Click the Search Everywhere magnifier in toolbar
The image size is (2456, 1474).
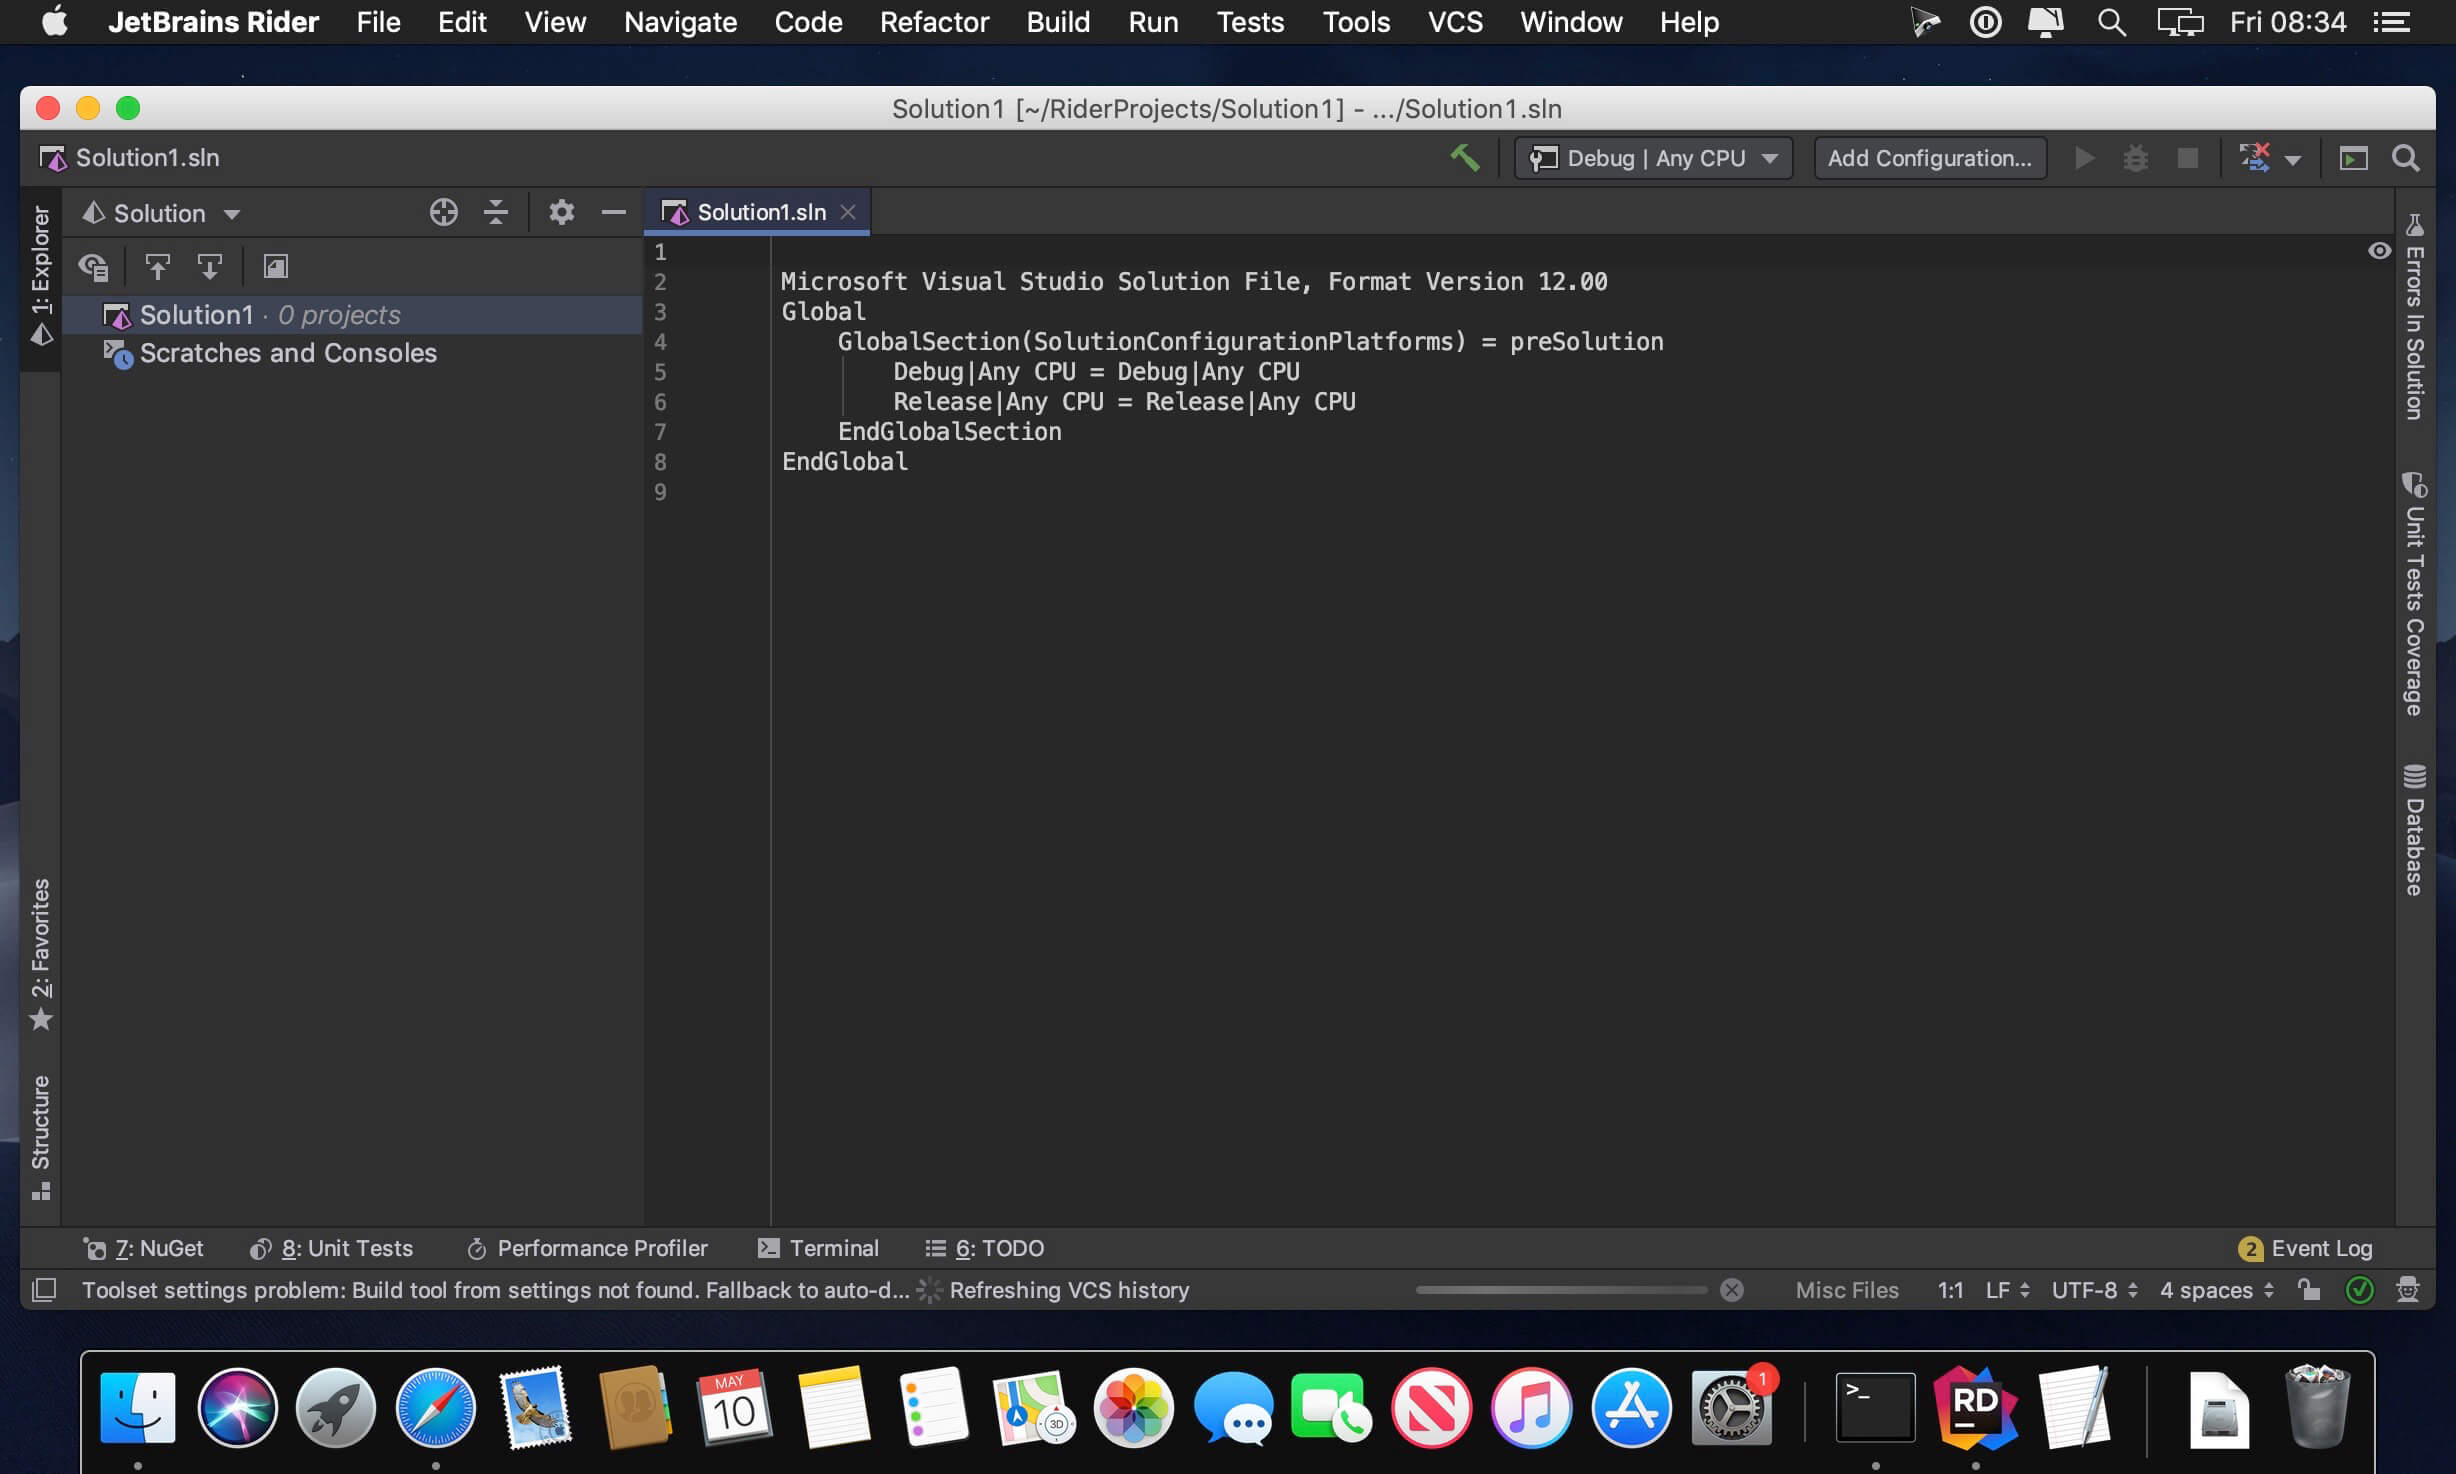(x=2405, y=158)
